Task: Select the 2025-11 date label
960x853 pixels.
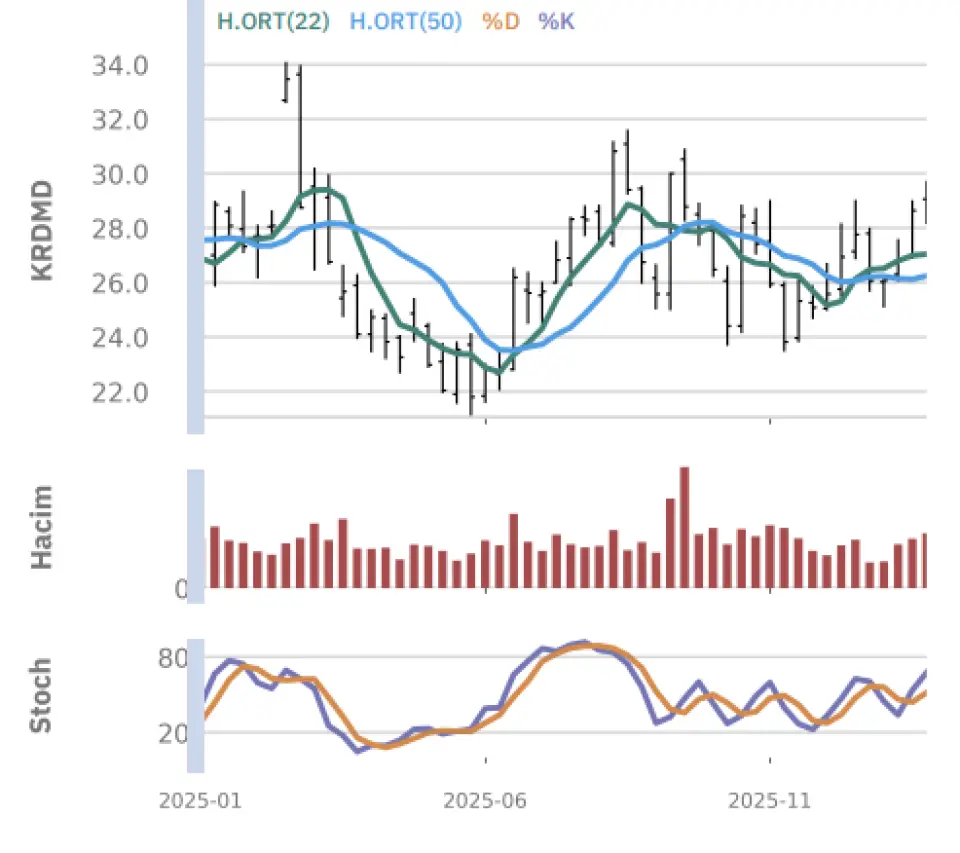Action: coord(769,801)
